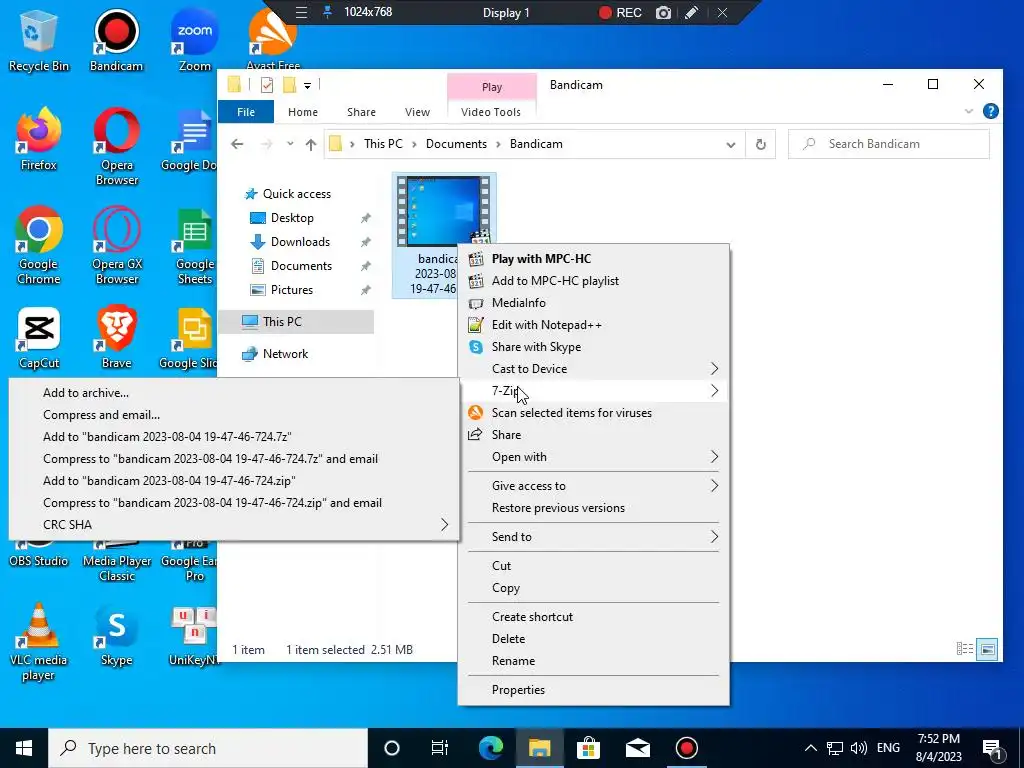Show hidden system tray icons
1024x768 pixels.
click(x=810, y=748)
